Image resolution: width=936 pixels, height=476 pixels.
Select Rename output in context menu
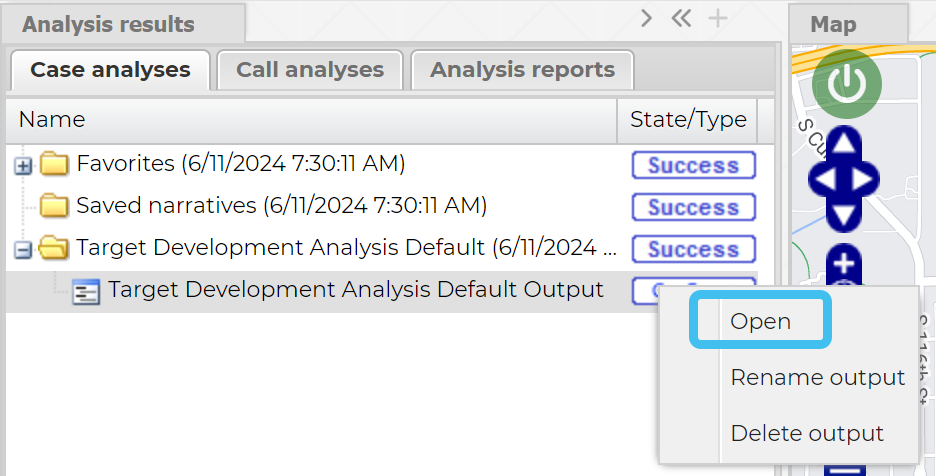coord(817,378)
